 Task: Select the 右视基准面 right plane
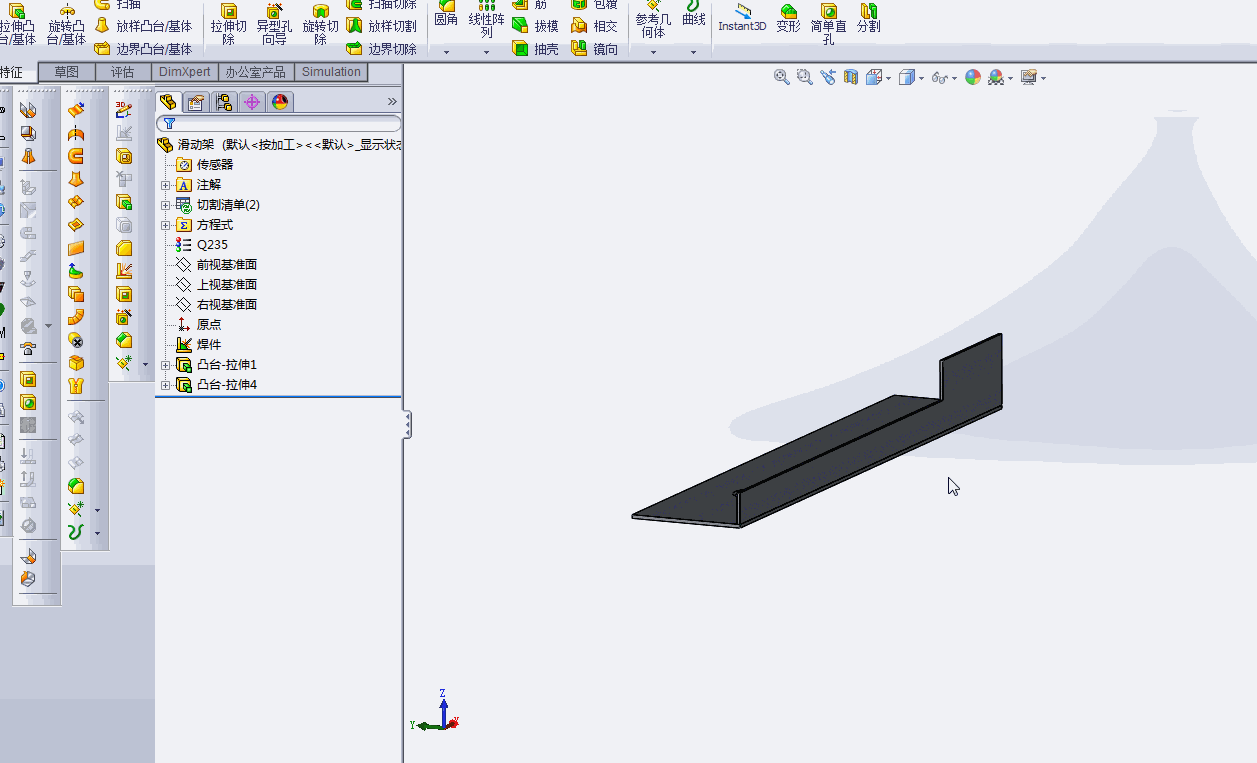coord(217,305)
